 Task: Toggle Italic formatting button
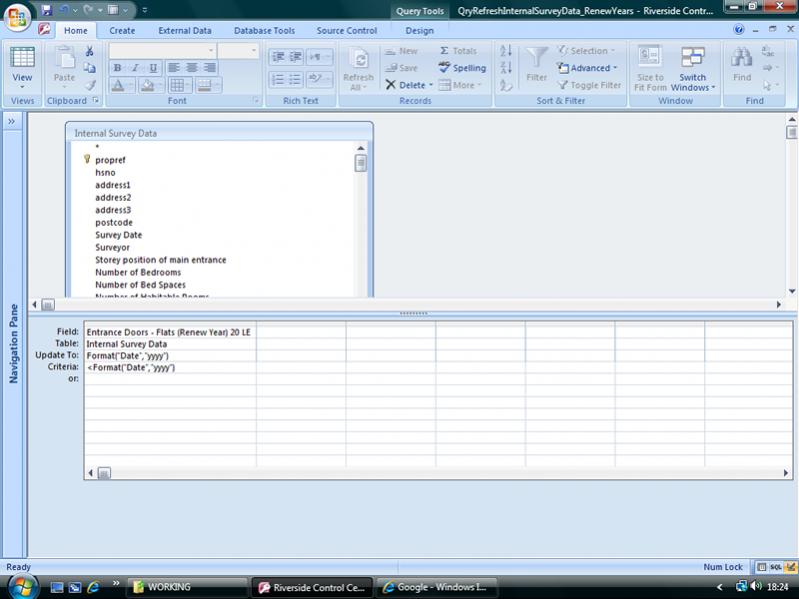(135, 68)
